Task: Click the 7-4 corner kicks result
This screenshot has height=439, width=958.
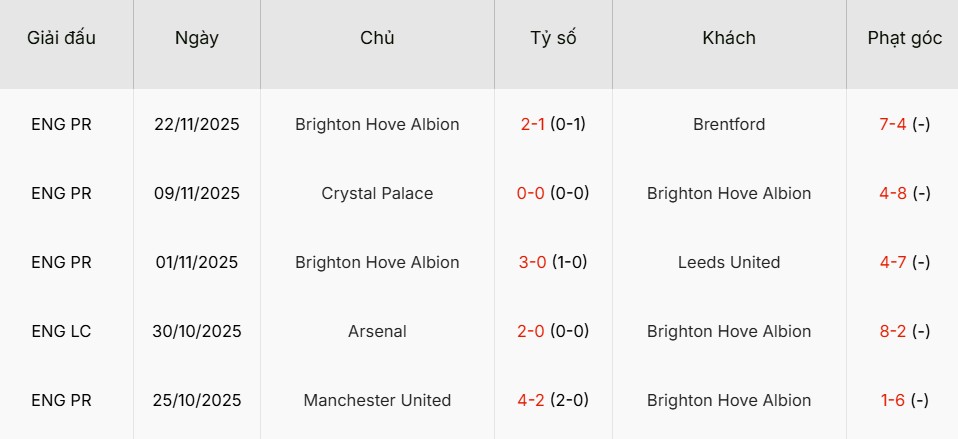Action: [x=893, y=125]
